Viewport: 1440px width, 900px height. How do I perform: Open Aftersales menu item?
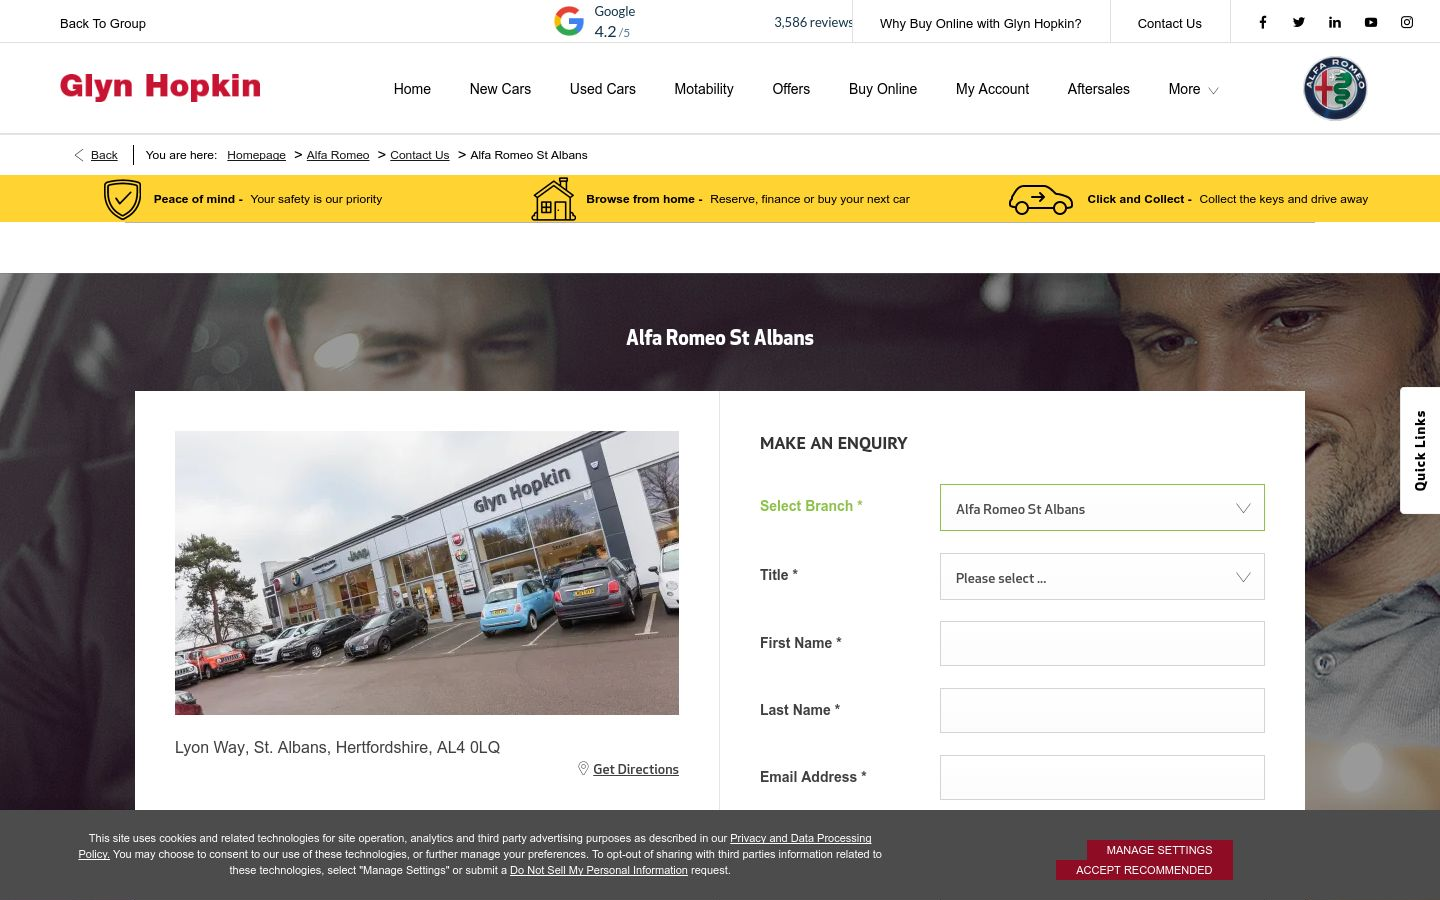(x=1098, y=89)
